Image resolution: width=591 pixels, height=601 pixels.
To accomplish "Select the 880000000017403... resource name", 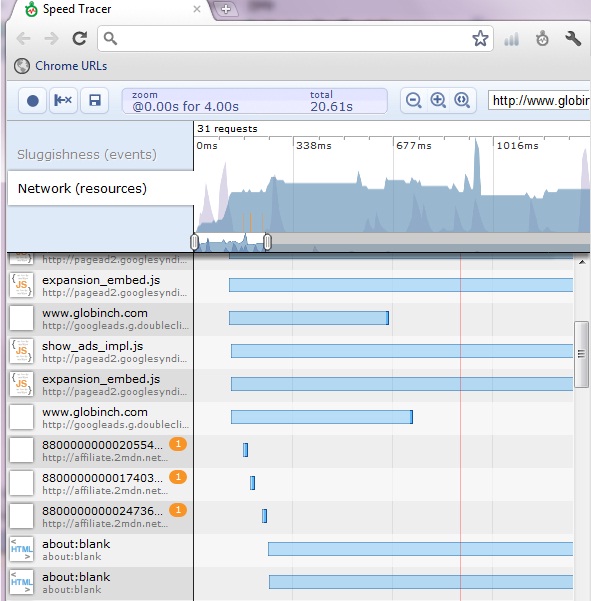I will (102, 478).
